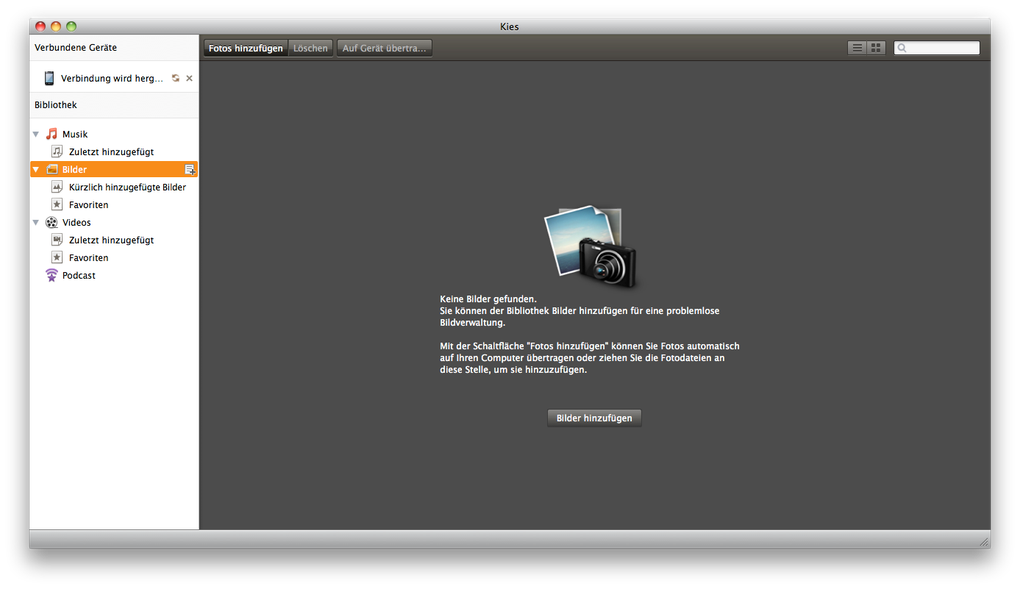The image size is (1020, 589).
Task: Cancel the device connection with X
Action: point(189,78)
